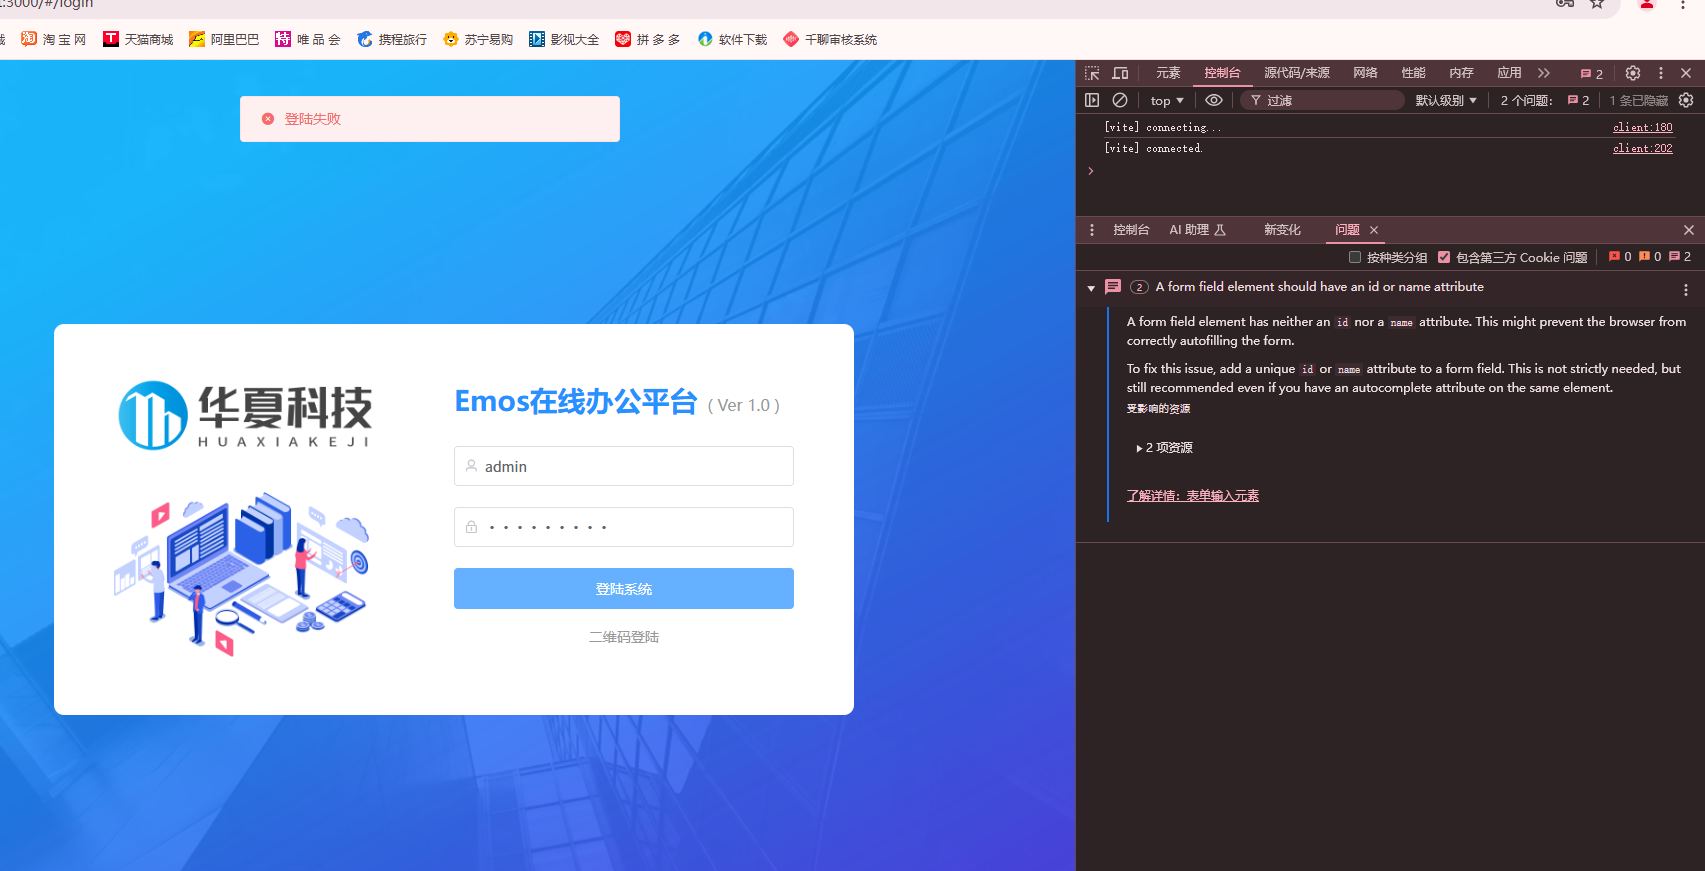Open the 新变化 drawer tab
The height and width of the screenshot is (871, 1705).
1282,230
